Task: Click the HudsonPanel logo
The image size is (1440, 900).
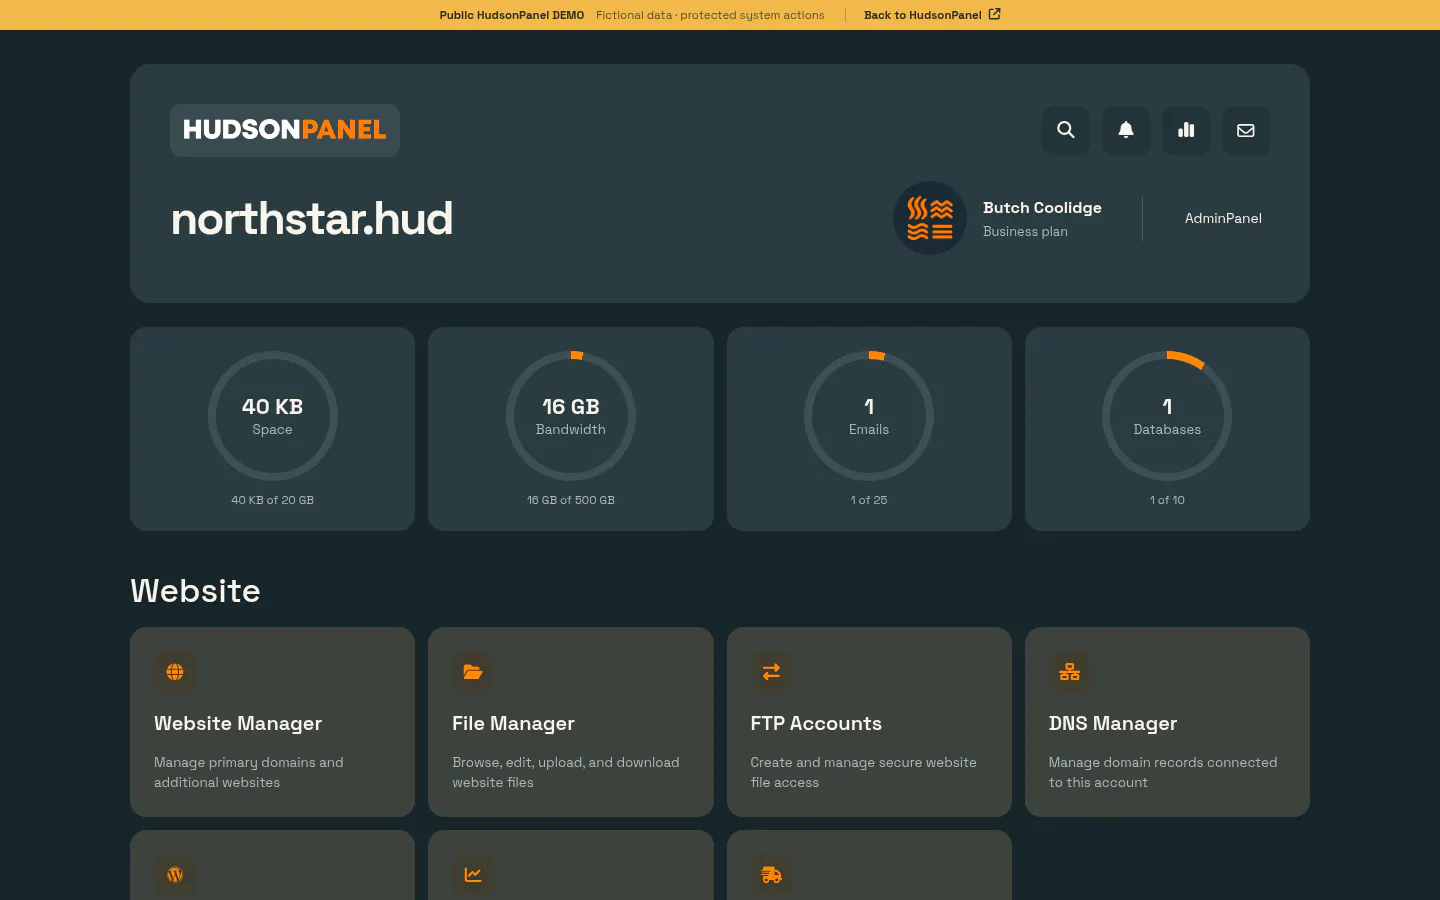Action: click(285, 130)
